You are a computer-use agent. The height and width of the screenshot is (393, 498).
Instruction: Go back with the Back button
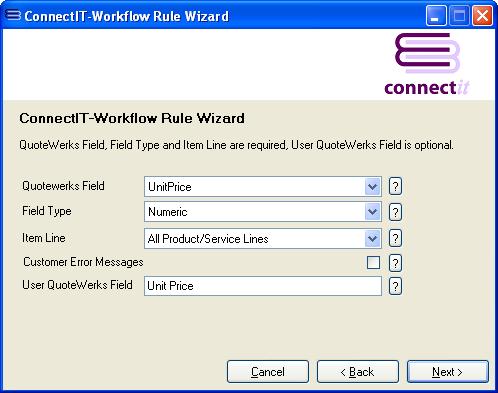[358, 371]
